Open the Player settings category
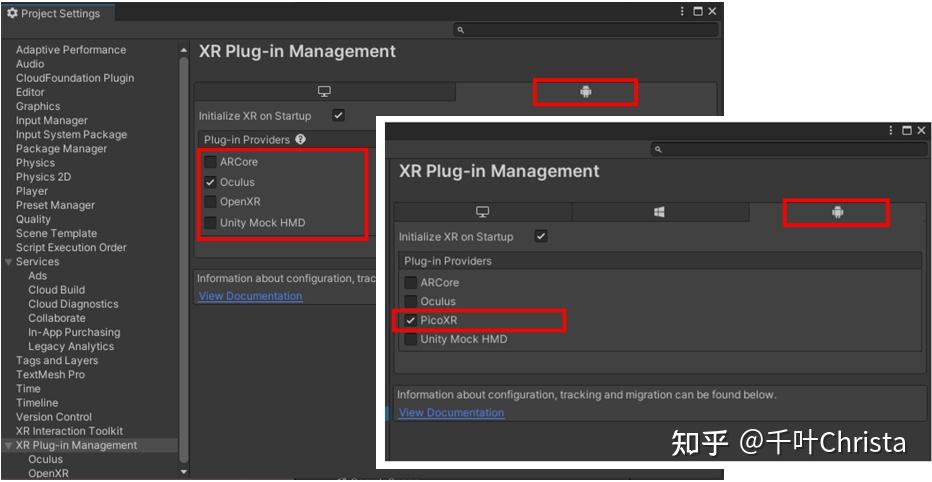The height and width of the screenshot is (482, 932). coord(32,191)
